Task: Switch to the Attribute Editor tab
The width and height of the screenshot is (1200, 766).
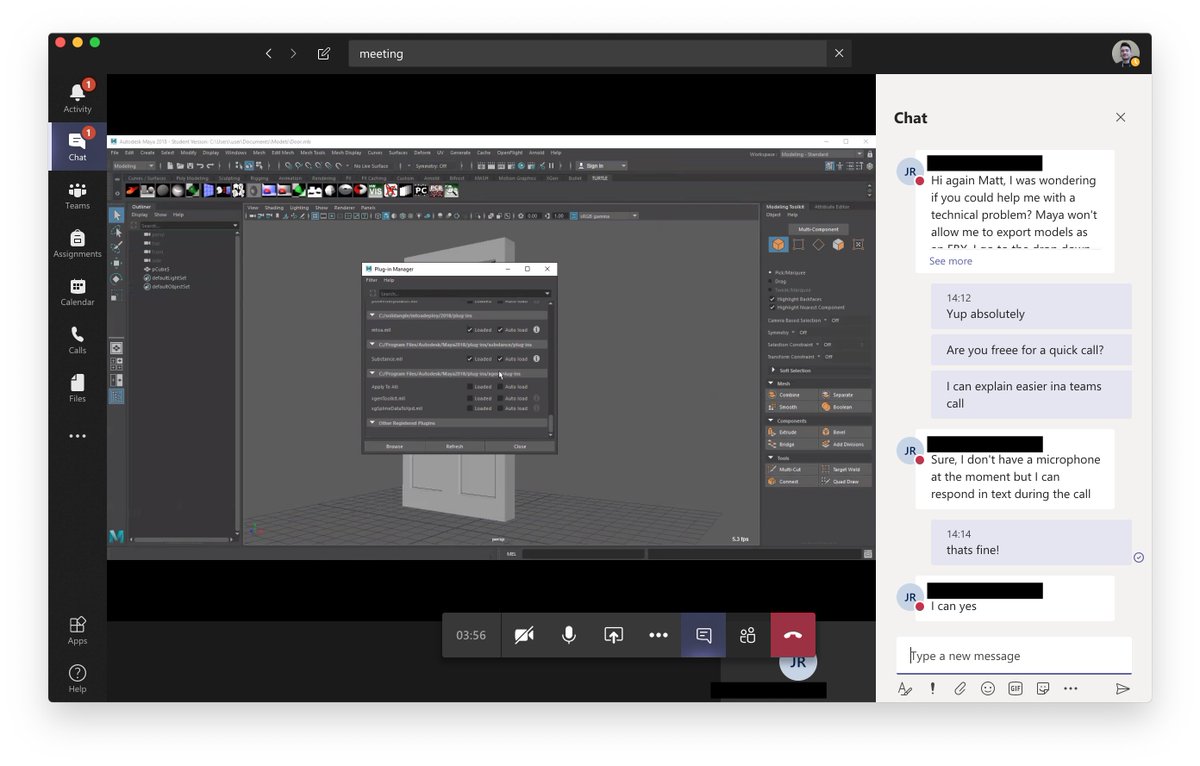Action: click(832, 207)
